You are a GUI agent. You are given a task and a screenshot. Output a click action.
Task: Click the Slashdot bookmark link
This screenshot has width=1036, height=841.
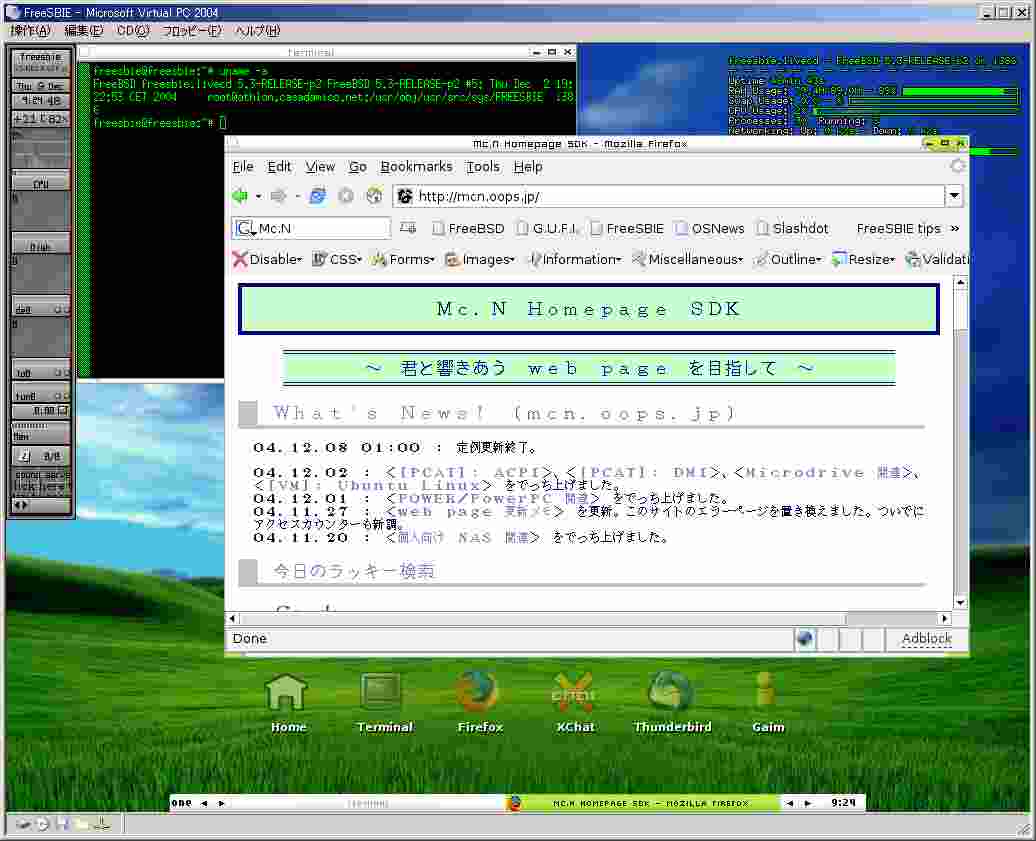(791, 228)
